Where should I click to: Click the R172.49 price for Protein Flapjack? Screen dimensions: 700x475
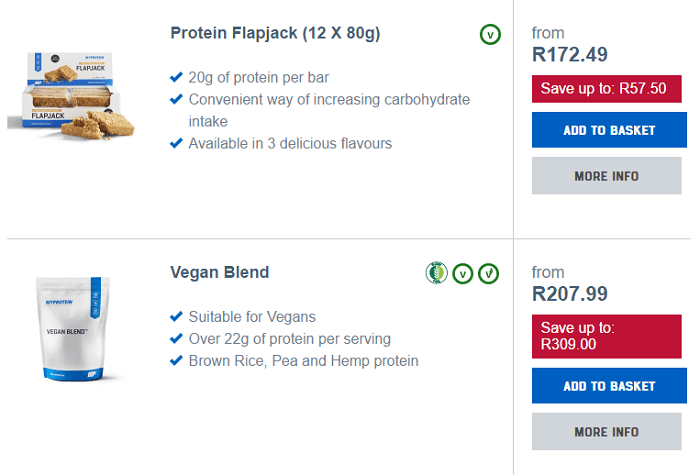point(570,55)
